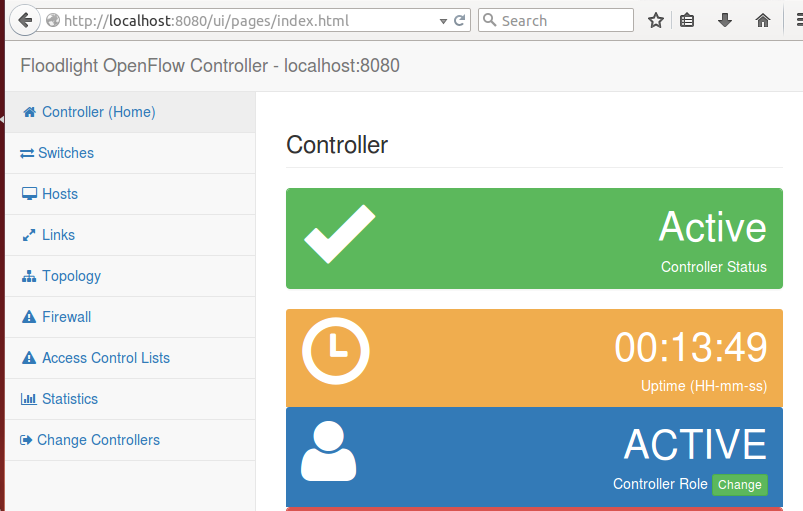This screenshot has width=803, height=511.
Task: Show bookmarks list icon
Action: point(687,20)
